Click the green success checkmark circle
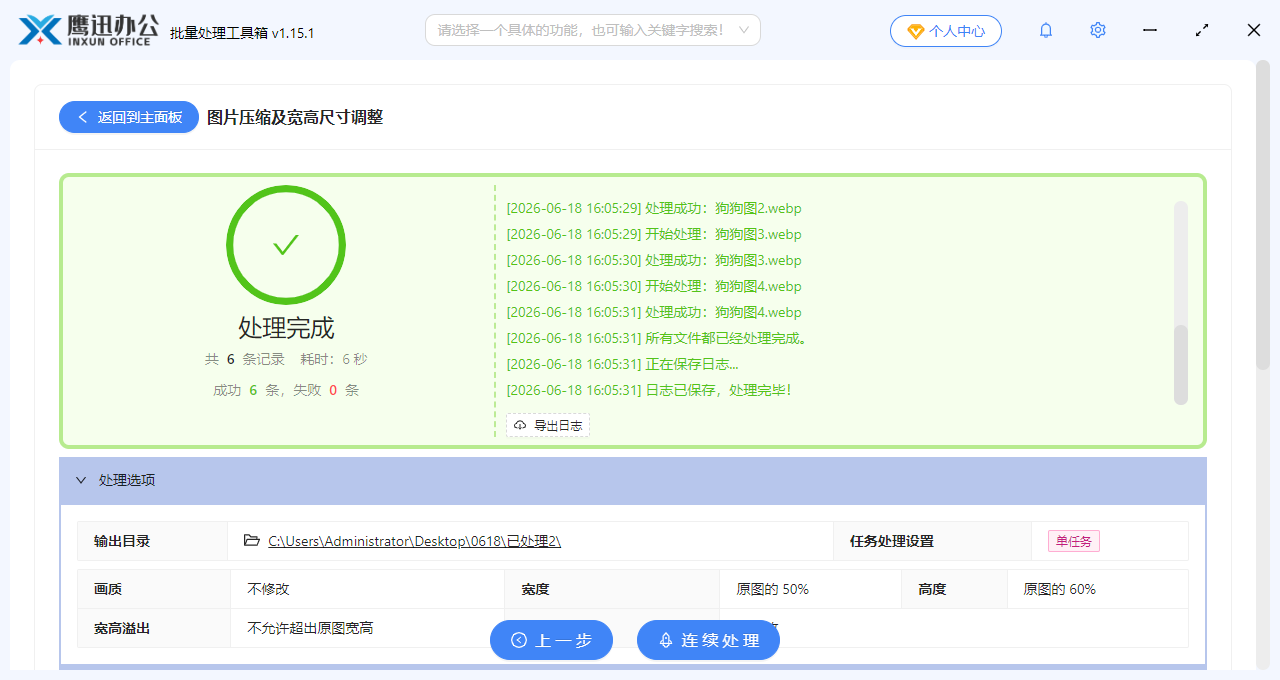The image size is (1280, 680). coord(286,245)
